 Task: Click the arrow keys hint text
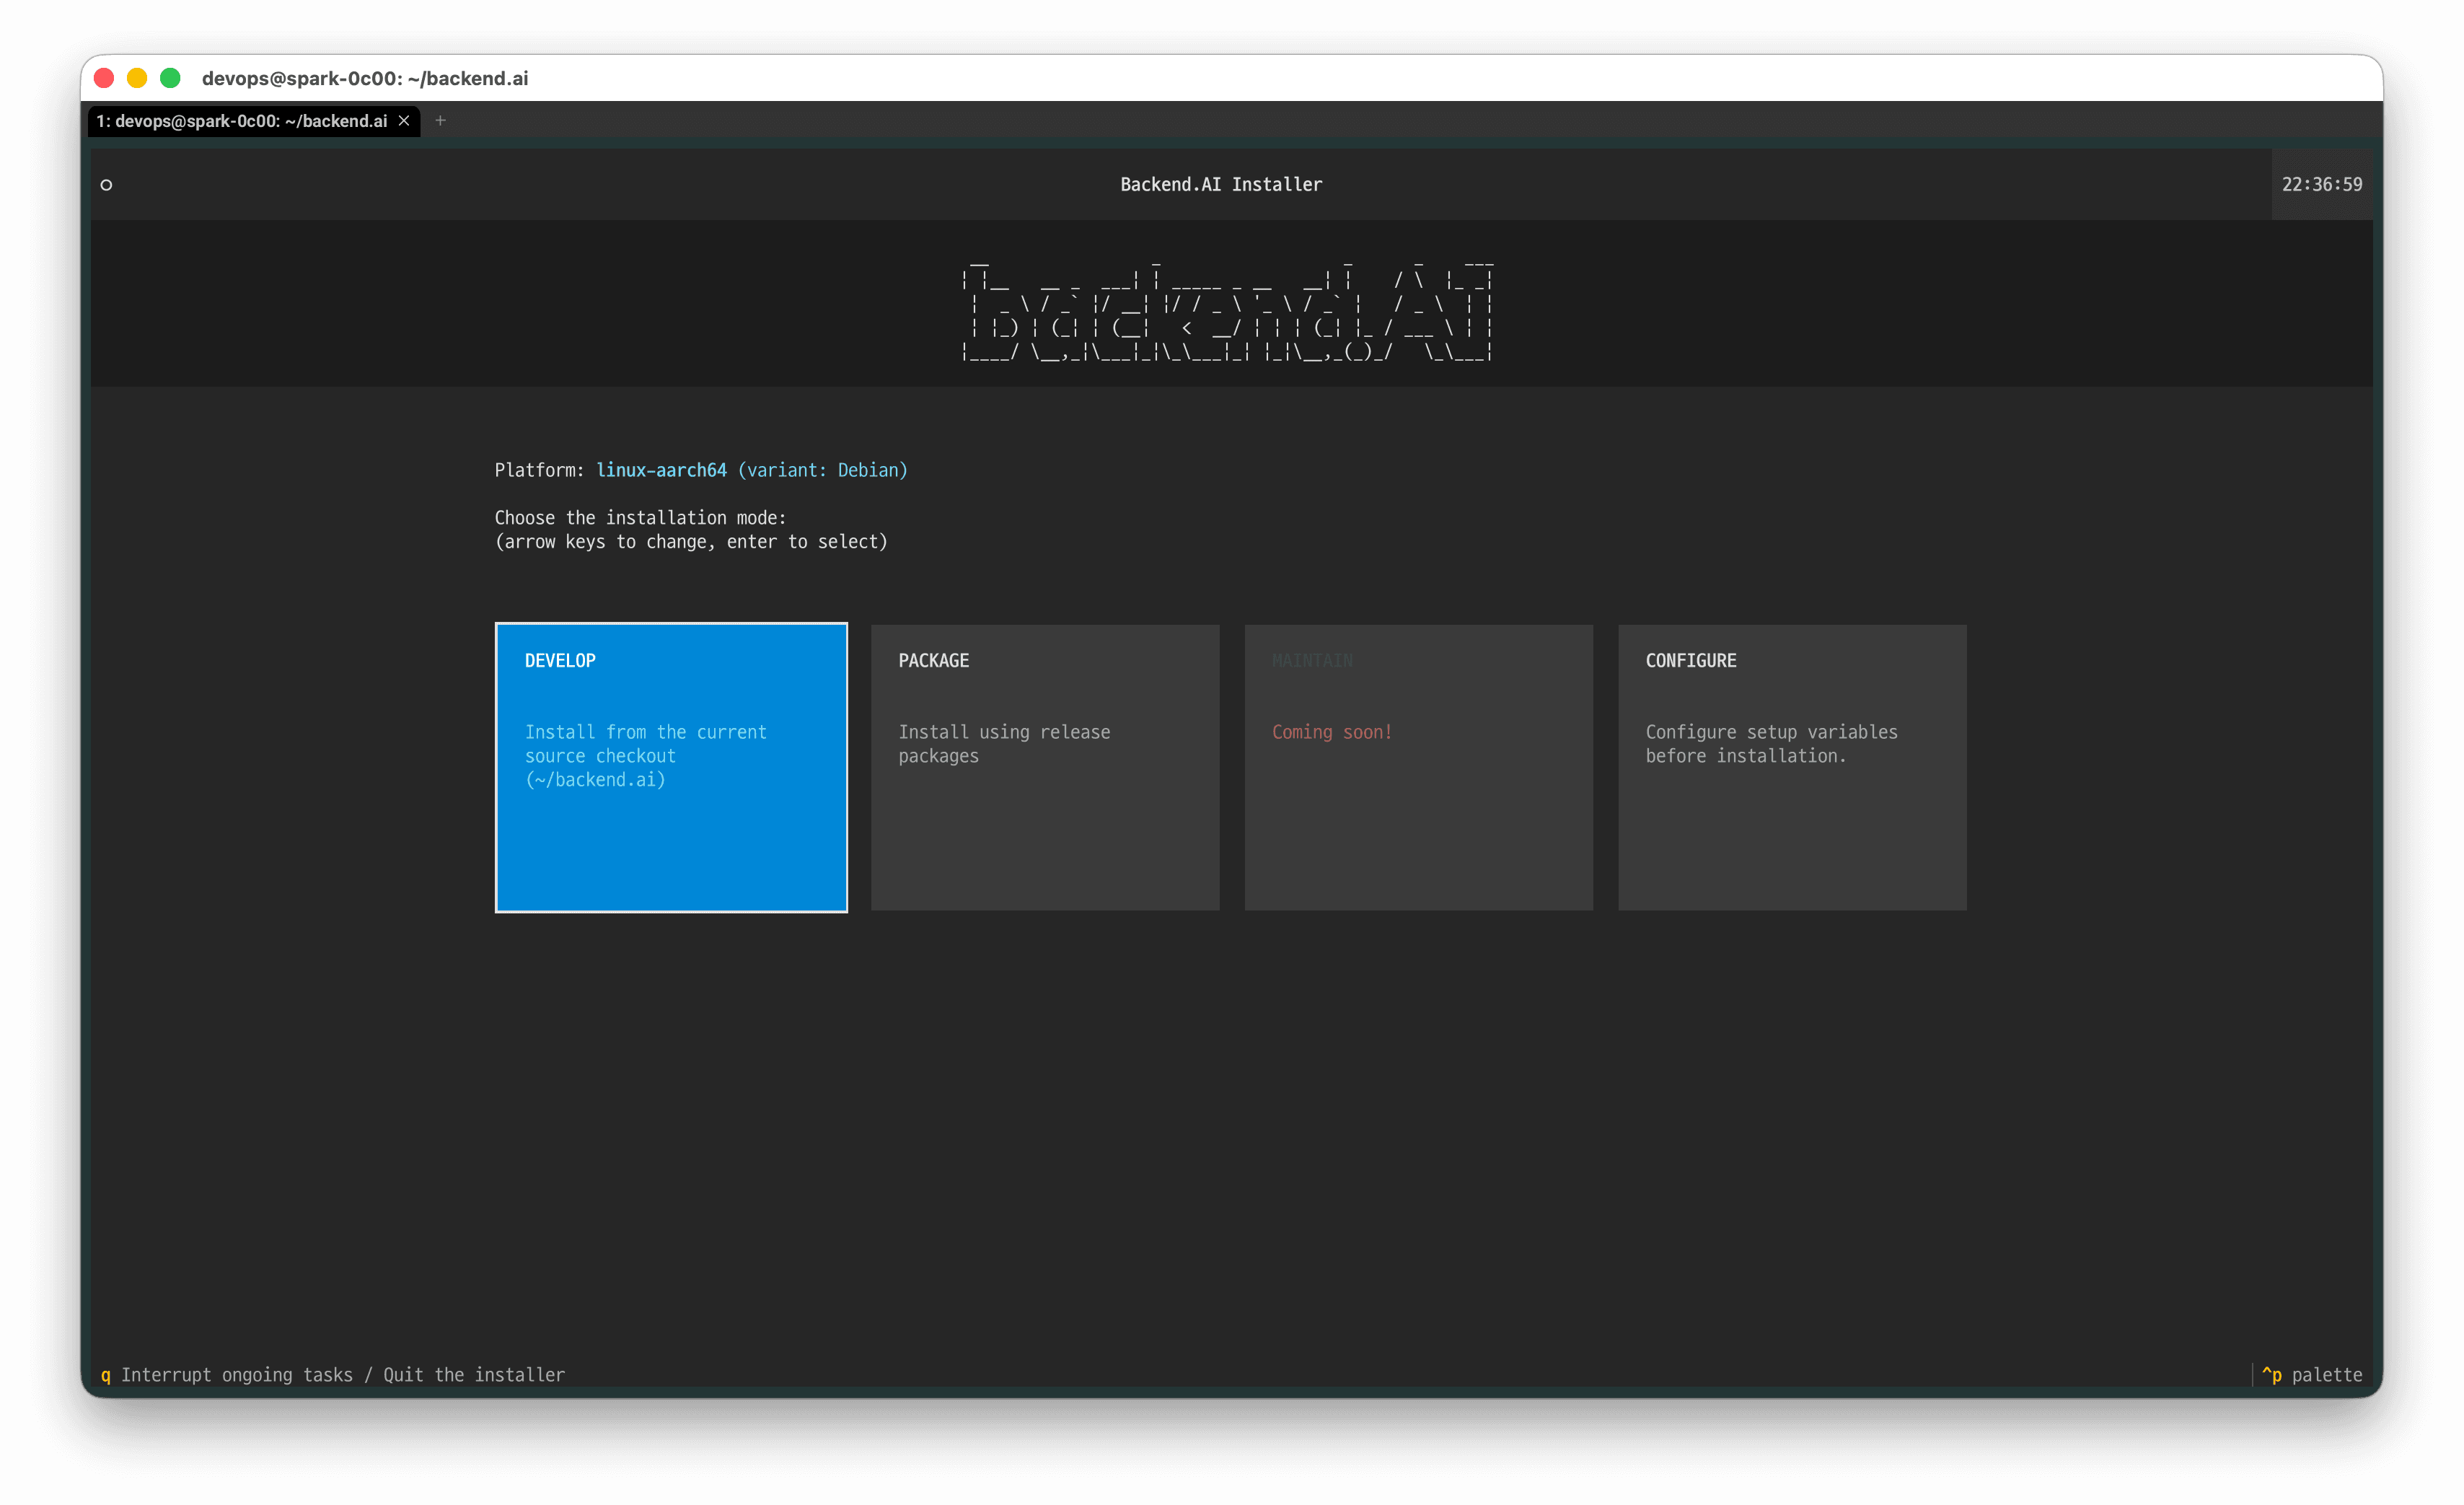(691, 541)
